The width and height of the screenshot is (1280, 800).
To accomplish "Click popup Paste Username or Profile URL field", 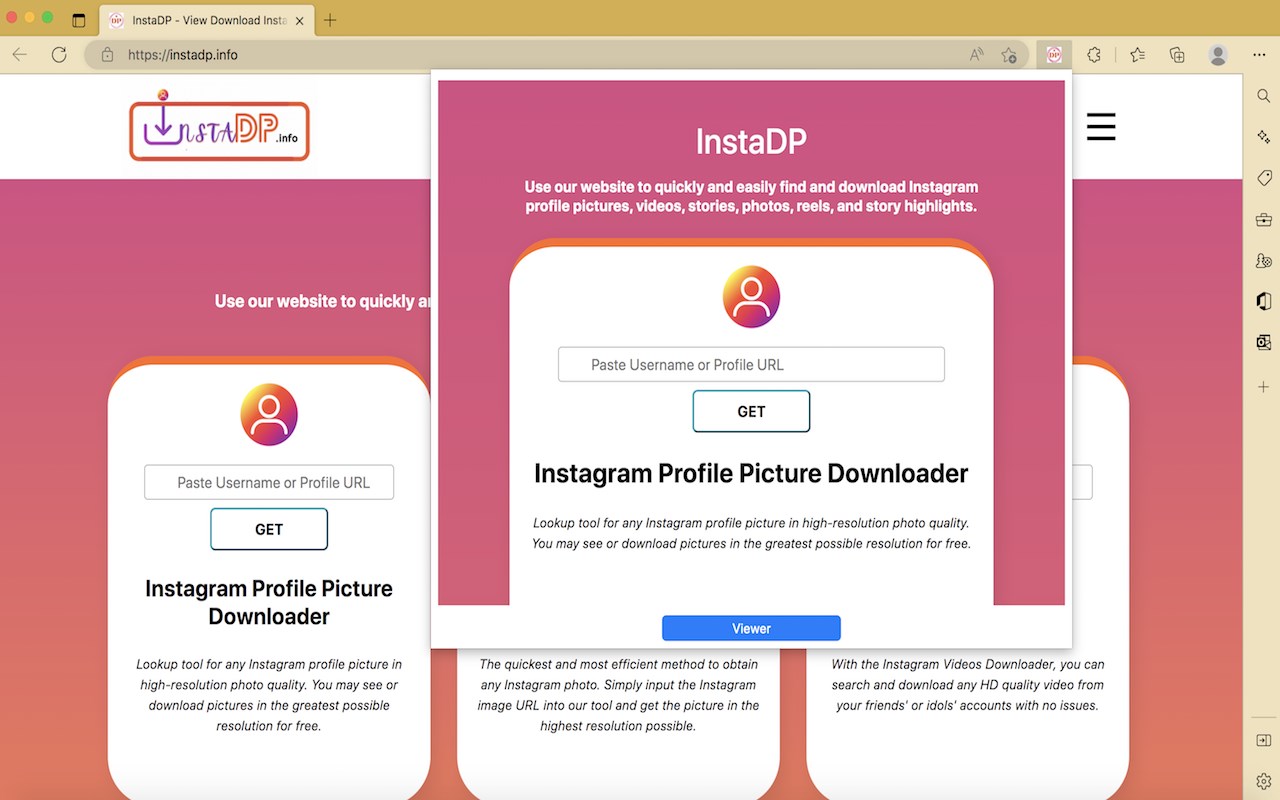I will click(x=751, y=364).
